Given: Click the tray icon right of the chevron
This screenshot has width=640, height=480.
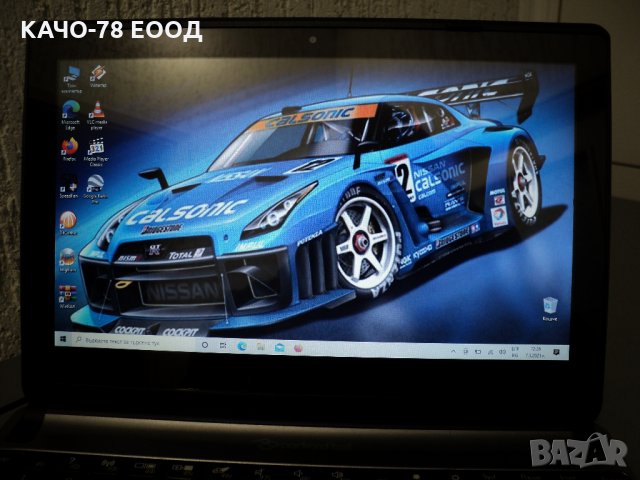Looking at the screenshot, I should point(466,351).
